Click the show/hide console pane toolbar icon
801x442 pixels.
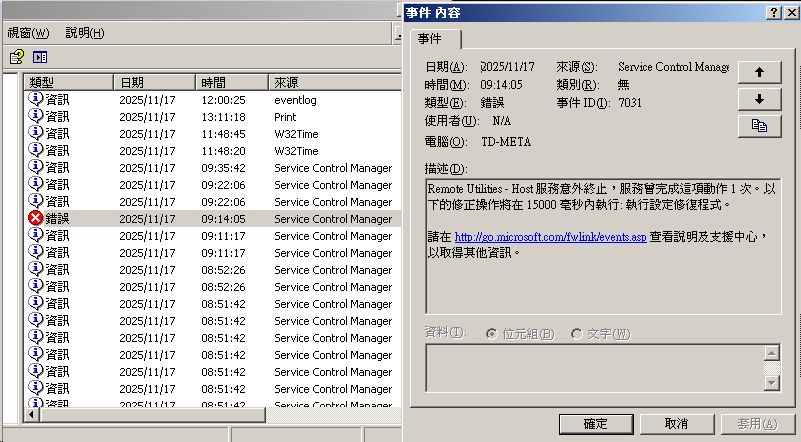pyautogui.click(x=40, y=57)
